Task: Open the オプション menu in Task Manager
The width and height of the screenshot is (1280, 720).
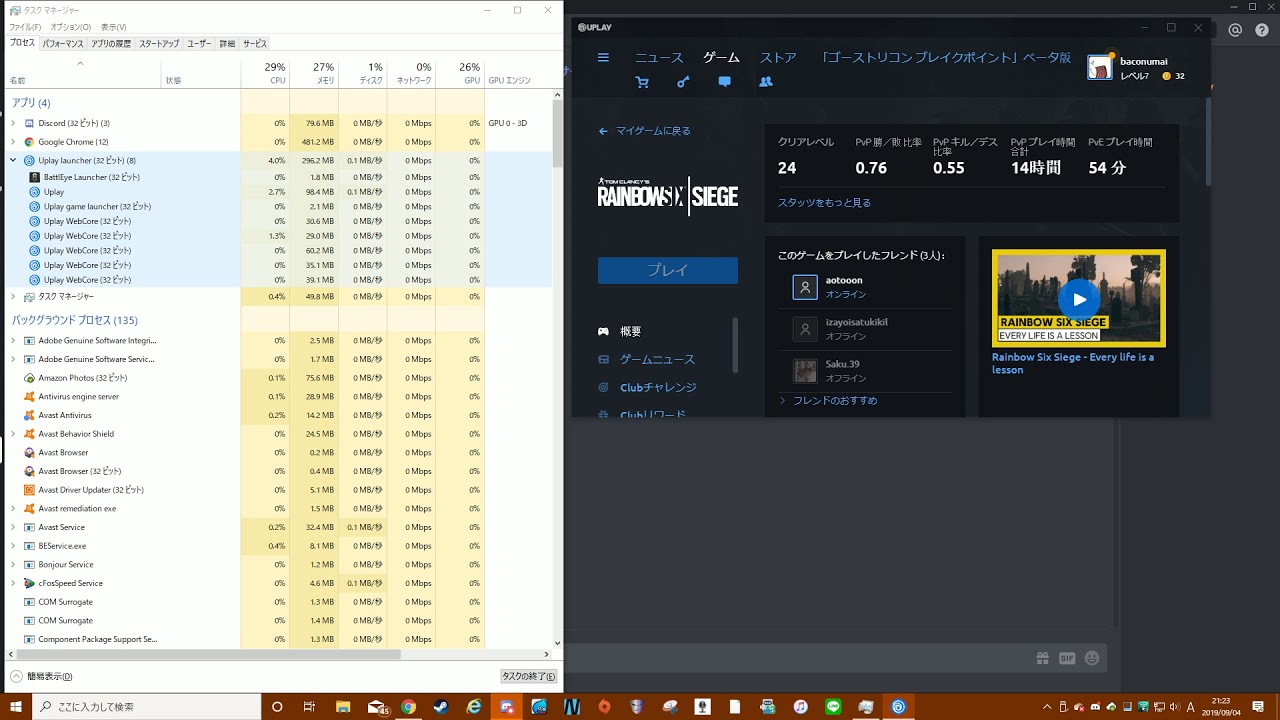Action: pyautogui.click(x=71, y=27)
